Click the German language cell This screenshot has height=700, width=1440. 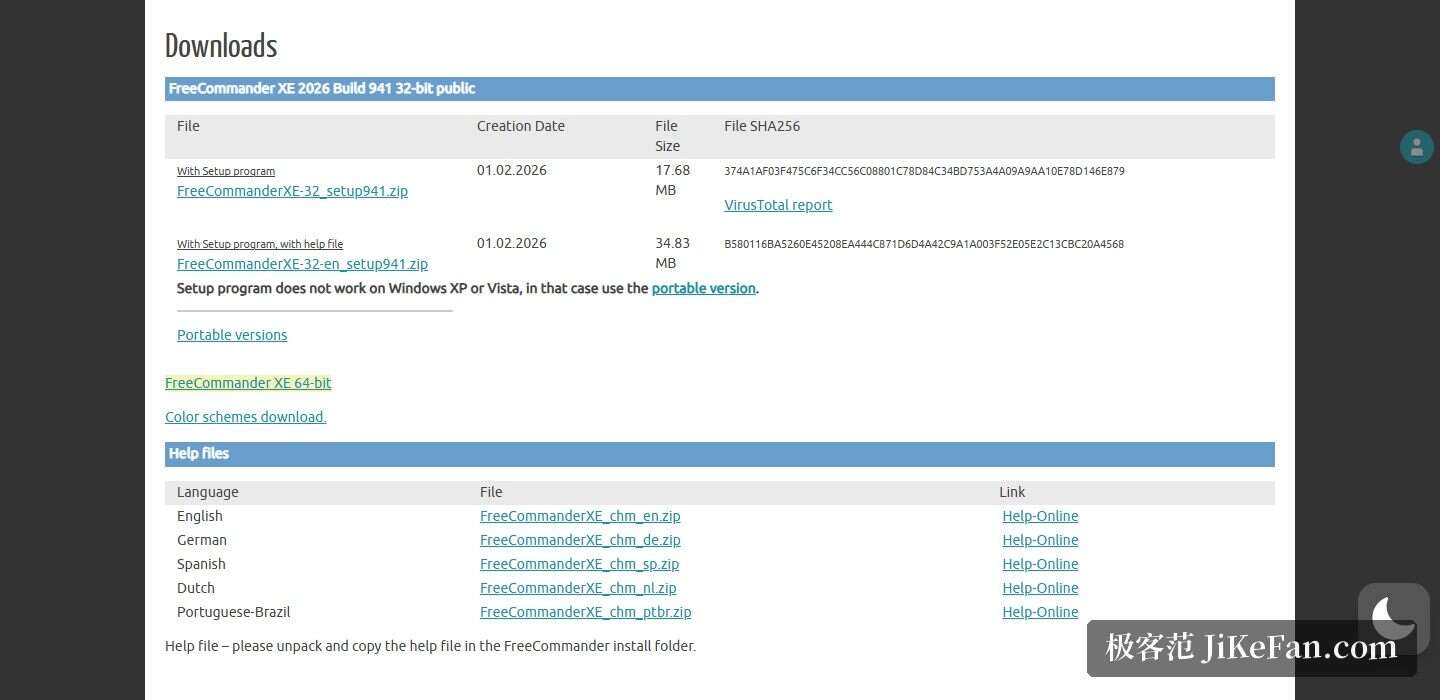coord(202,540)
